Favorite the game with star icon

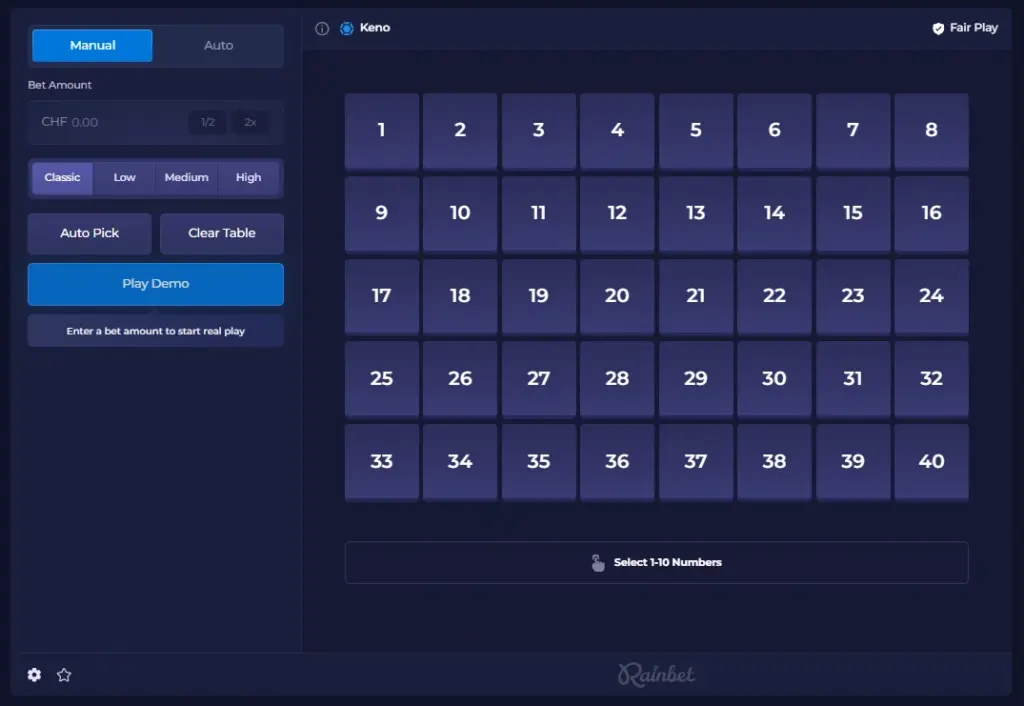click(64, 675)
